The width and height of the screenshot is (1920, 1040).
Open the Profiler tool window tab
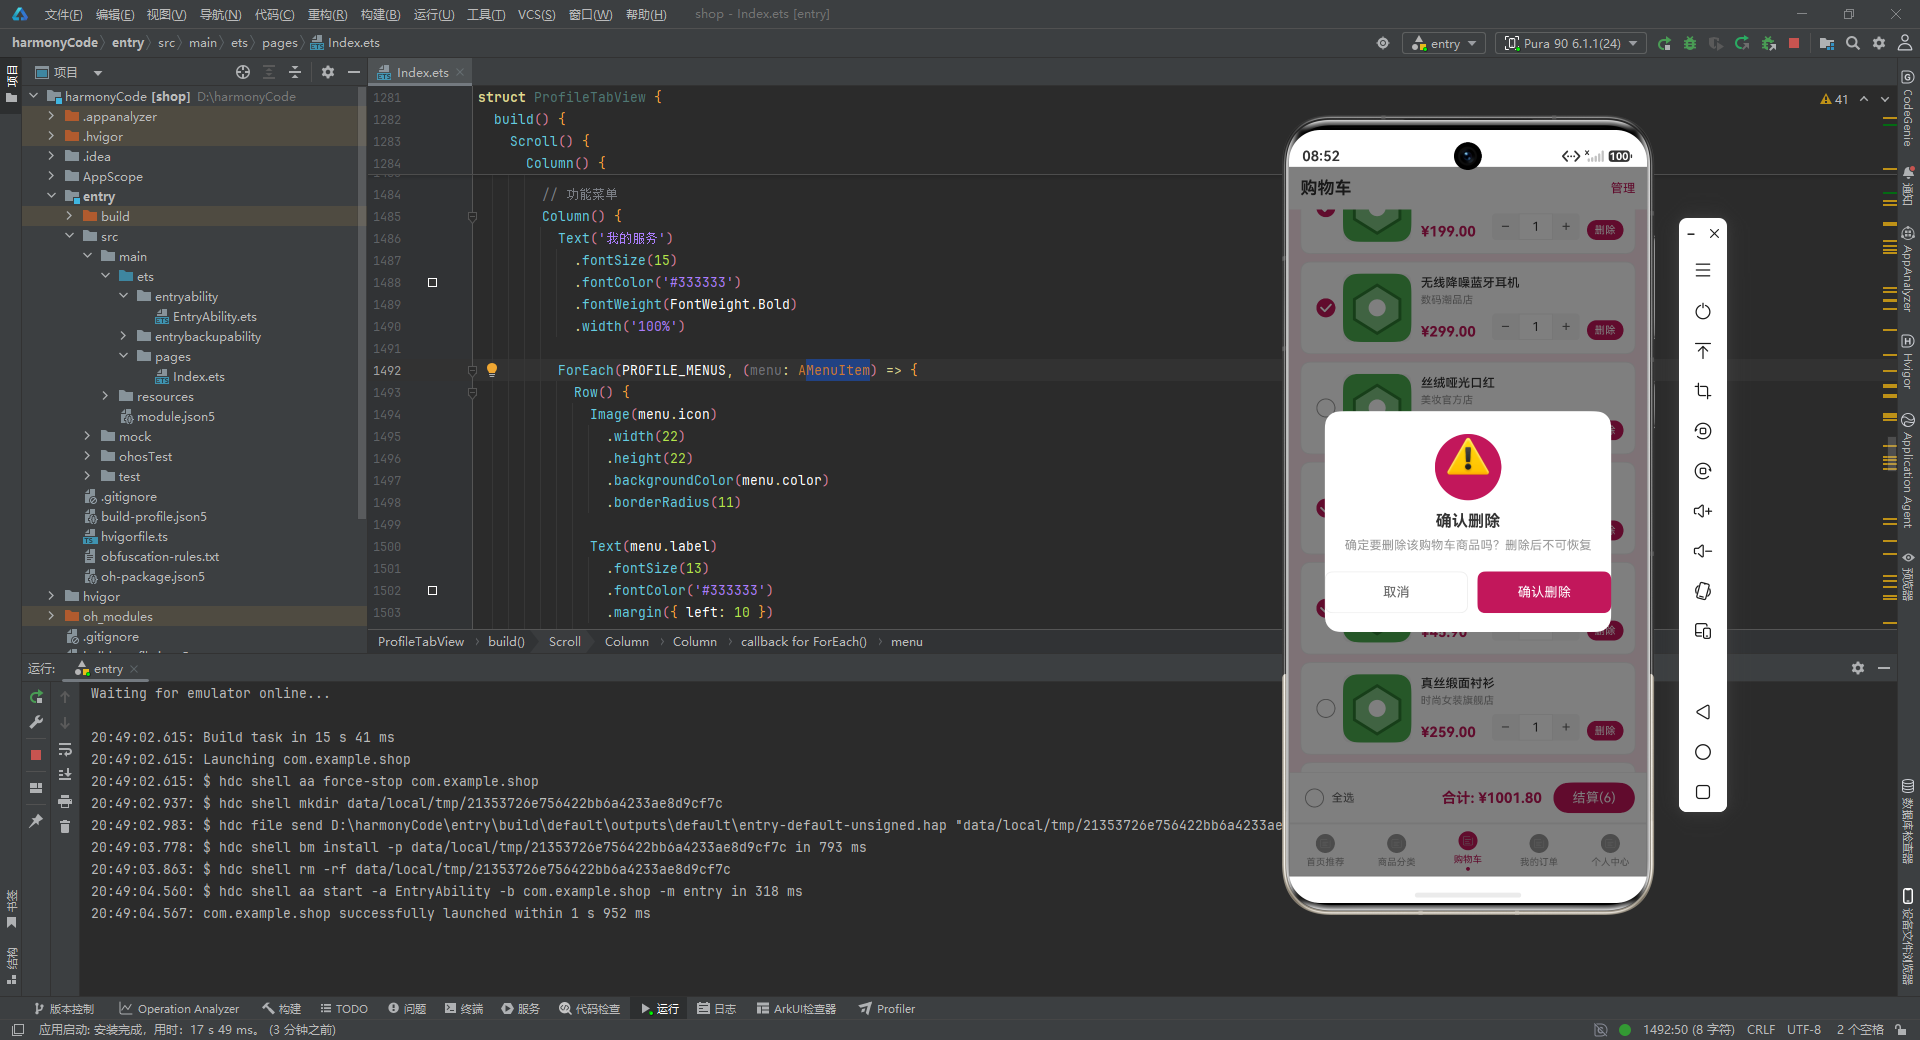pos(886,1008)
